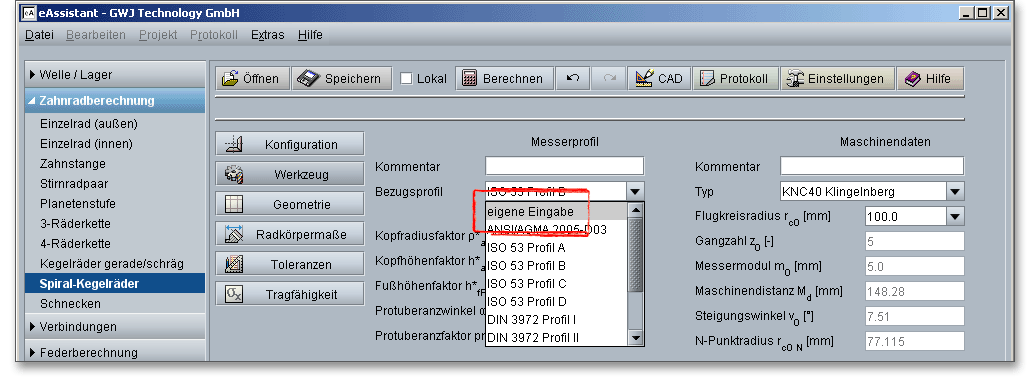1030x377 pixels.
Task: Open the Flugkreisradius value dropdown
Action: [x=955, y=216]
